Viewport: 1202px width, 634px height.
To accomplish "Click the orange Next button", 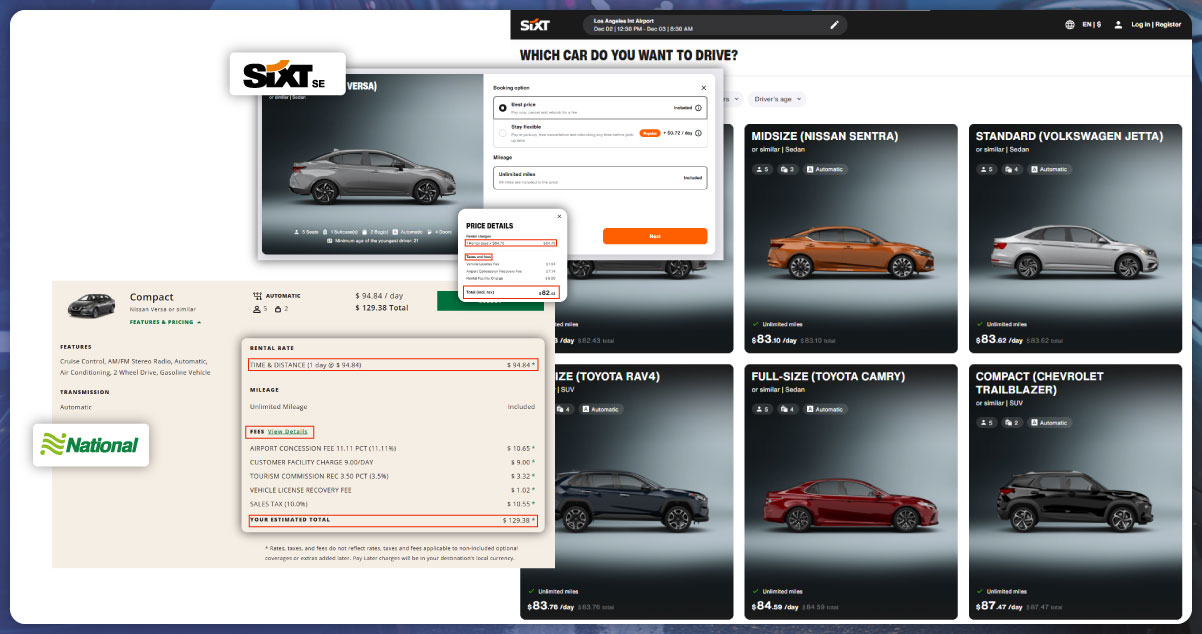I will point(655,236).
